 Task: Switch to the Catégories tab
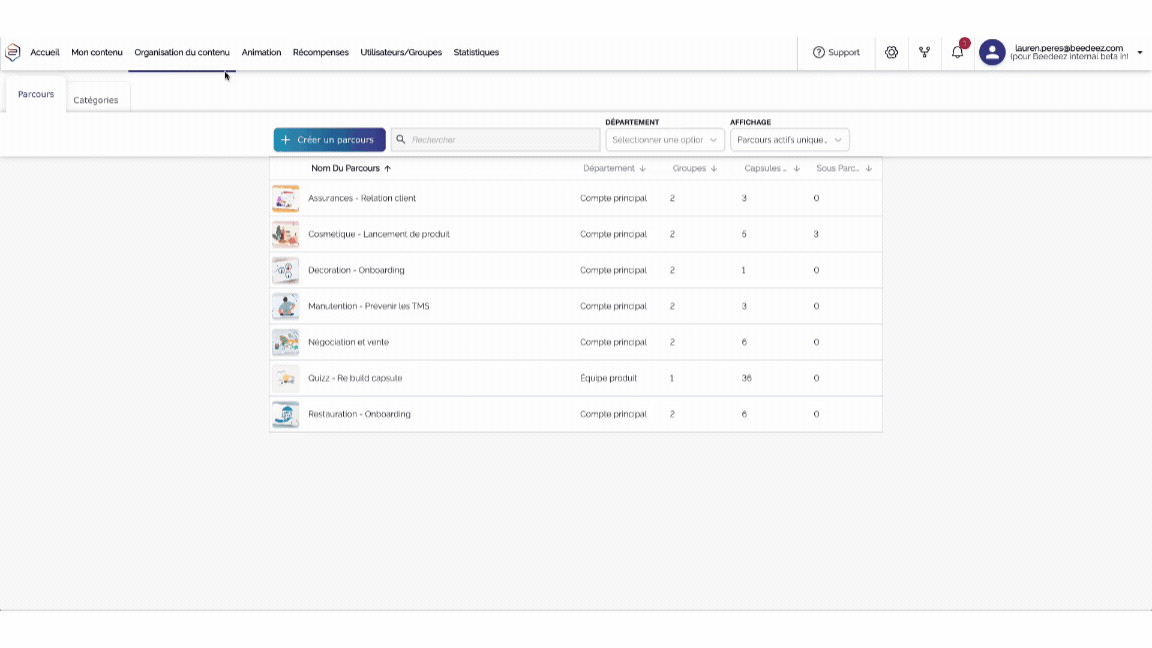click(x=96, y=100)
